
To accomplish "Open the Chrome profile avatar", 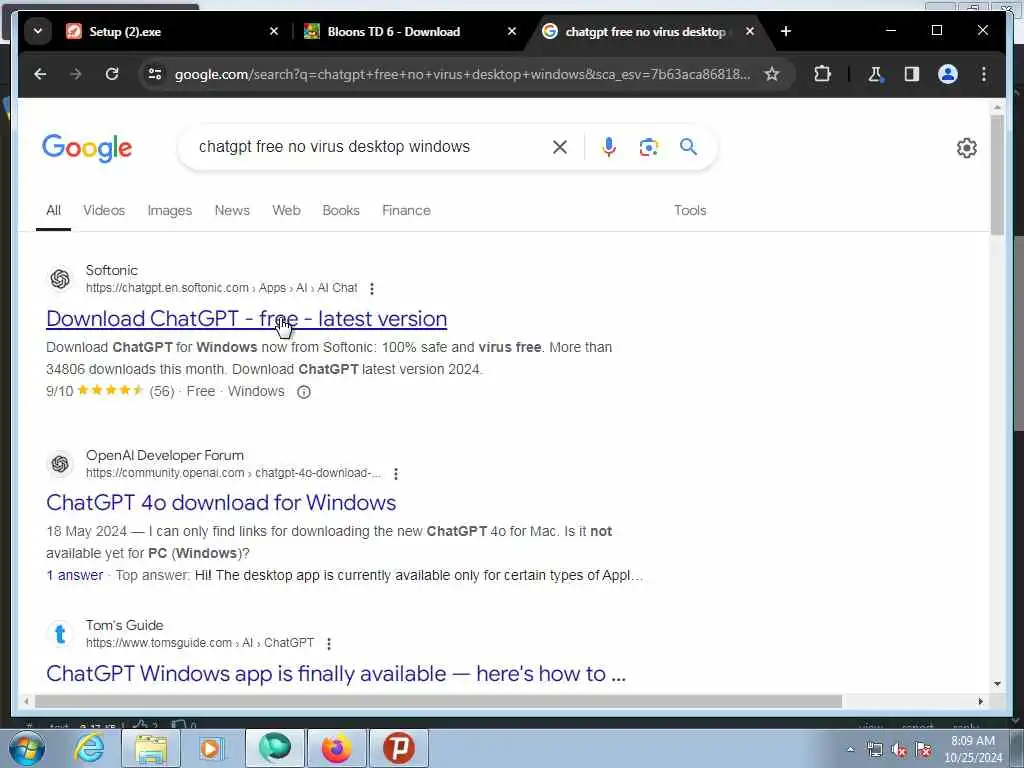I will pyautogui.click(x=948, y=74).
